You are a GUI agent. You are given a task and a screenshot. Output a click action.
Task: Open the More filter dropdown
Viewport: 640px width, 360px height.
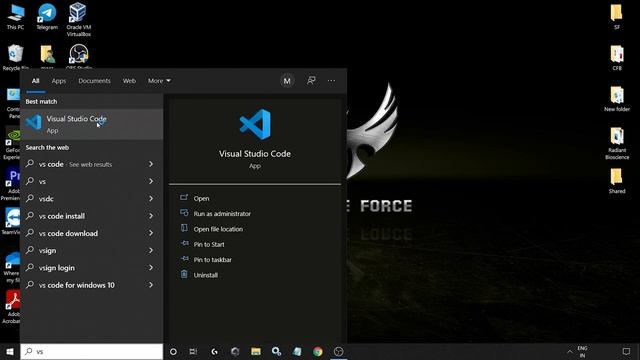click(x=159, y=81)
